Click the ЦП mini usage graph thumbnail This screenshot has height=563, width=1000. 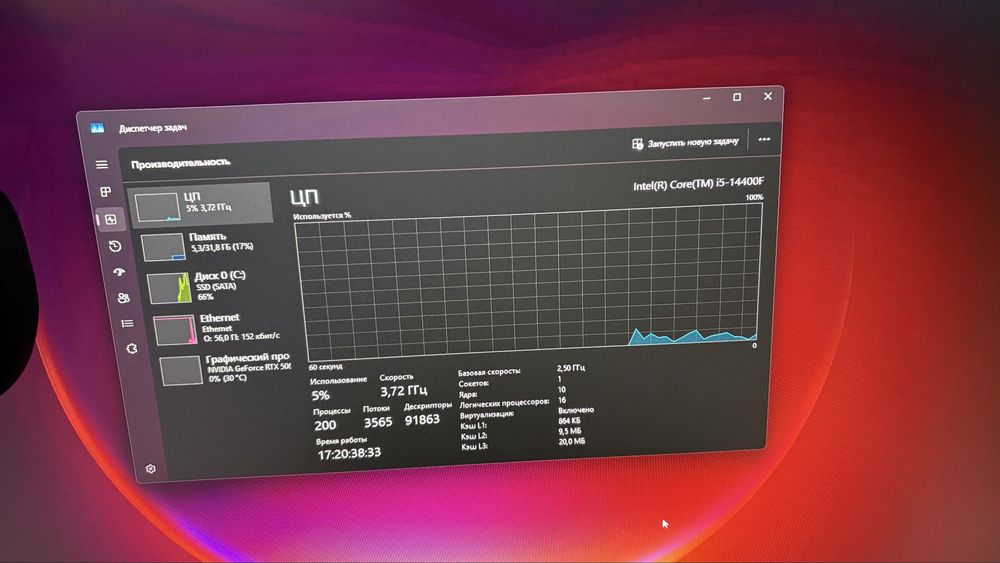[x=157, y=207]
